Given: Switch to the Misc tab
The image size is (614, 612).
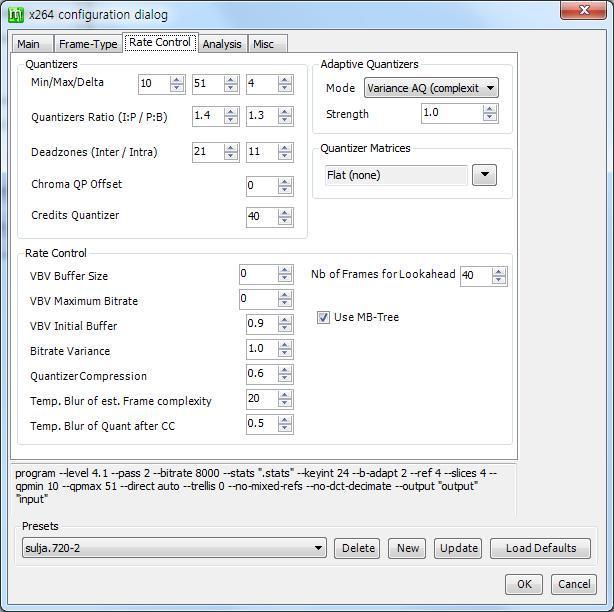Looking at the screenshot, I should point(267,44).
